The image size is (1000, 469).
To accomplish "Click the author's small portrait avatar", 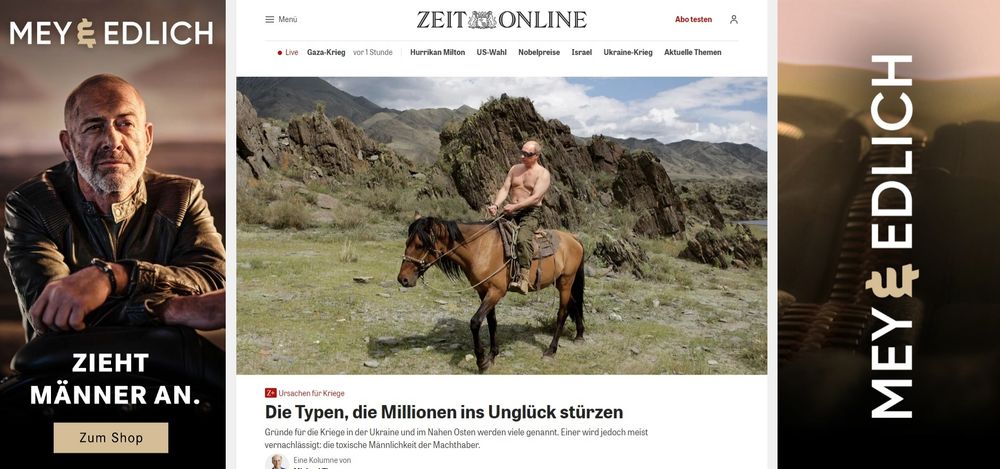I will (276, 462).
